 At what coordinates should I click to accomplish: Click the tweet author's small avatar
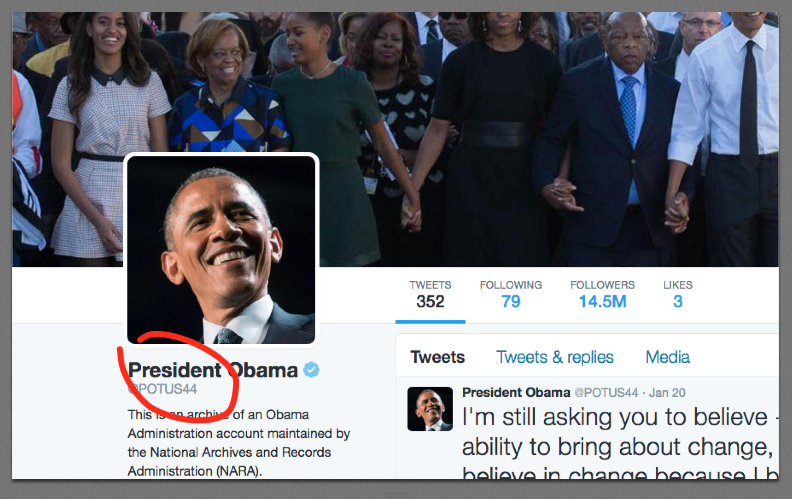[x=430, y=409]
